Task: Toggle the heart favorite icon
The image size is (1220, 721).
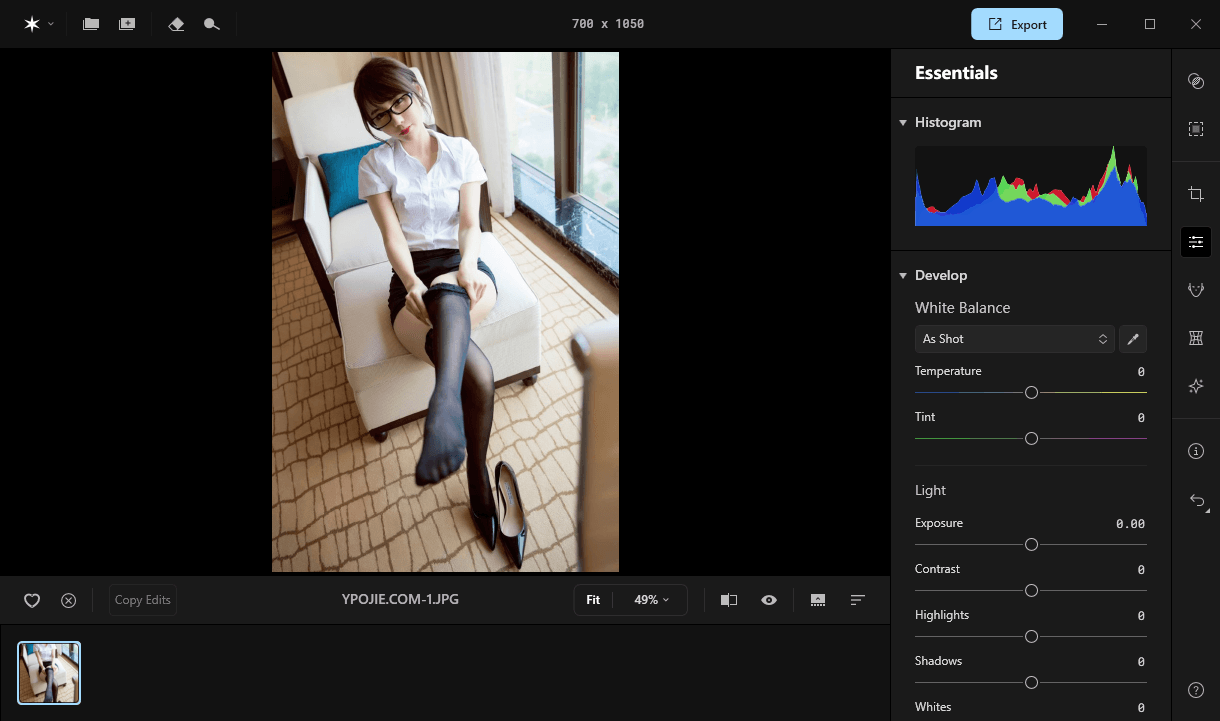Action: (32, 600)
